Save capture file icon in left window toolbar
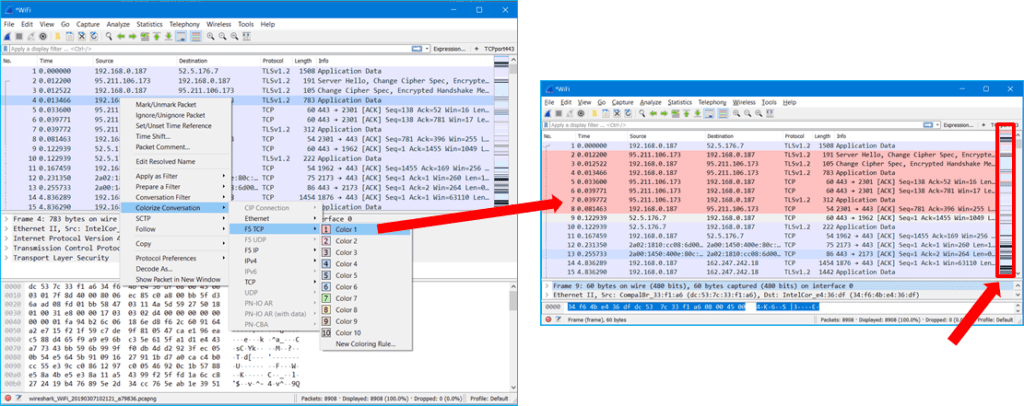Screen dimensions: 1024x406 pos(70,37)
